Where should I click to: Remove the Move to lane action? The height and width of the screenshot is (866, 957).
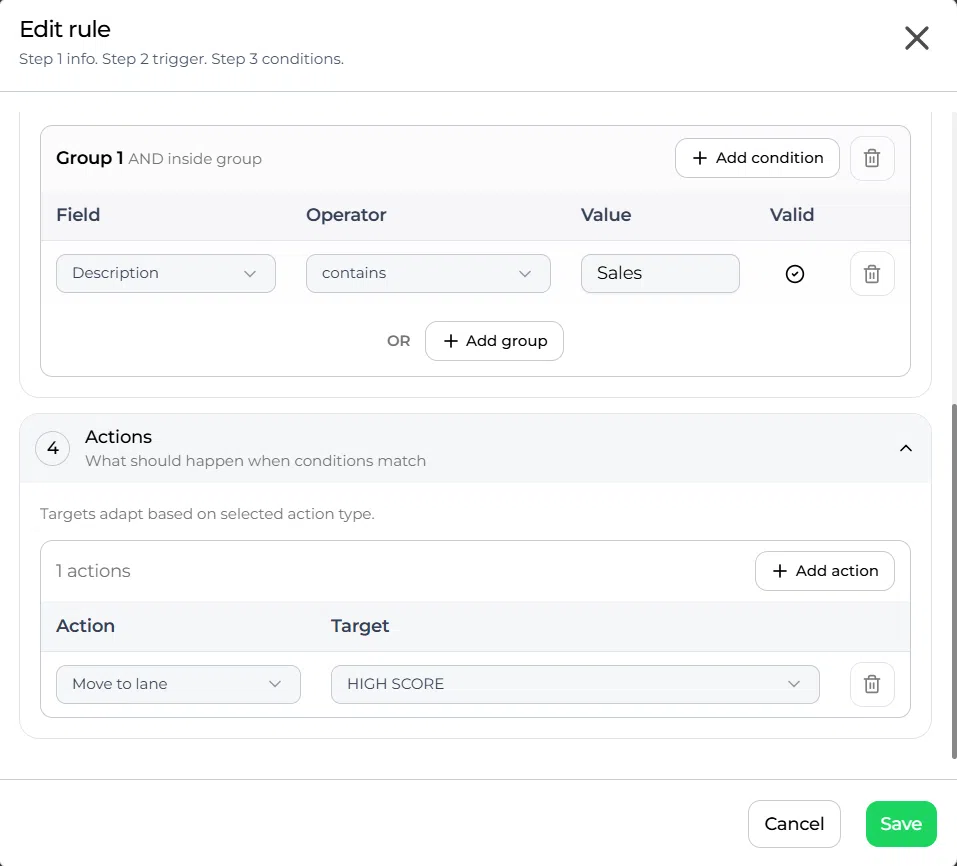872,684
